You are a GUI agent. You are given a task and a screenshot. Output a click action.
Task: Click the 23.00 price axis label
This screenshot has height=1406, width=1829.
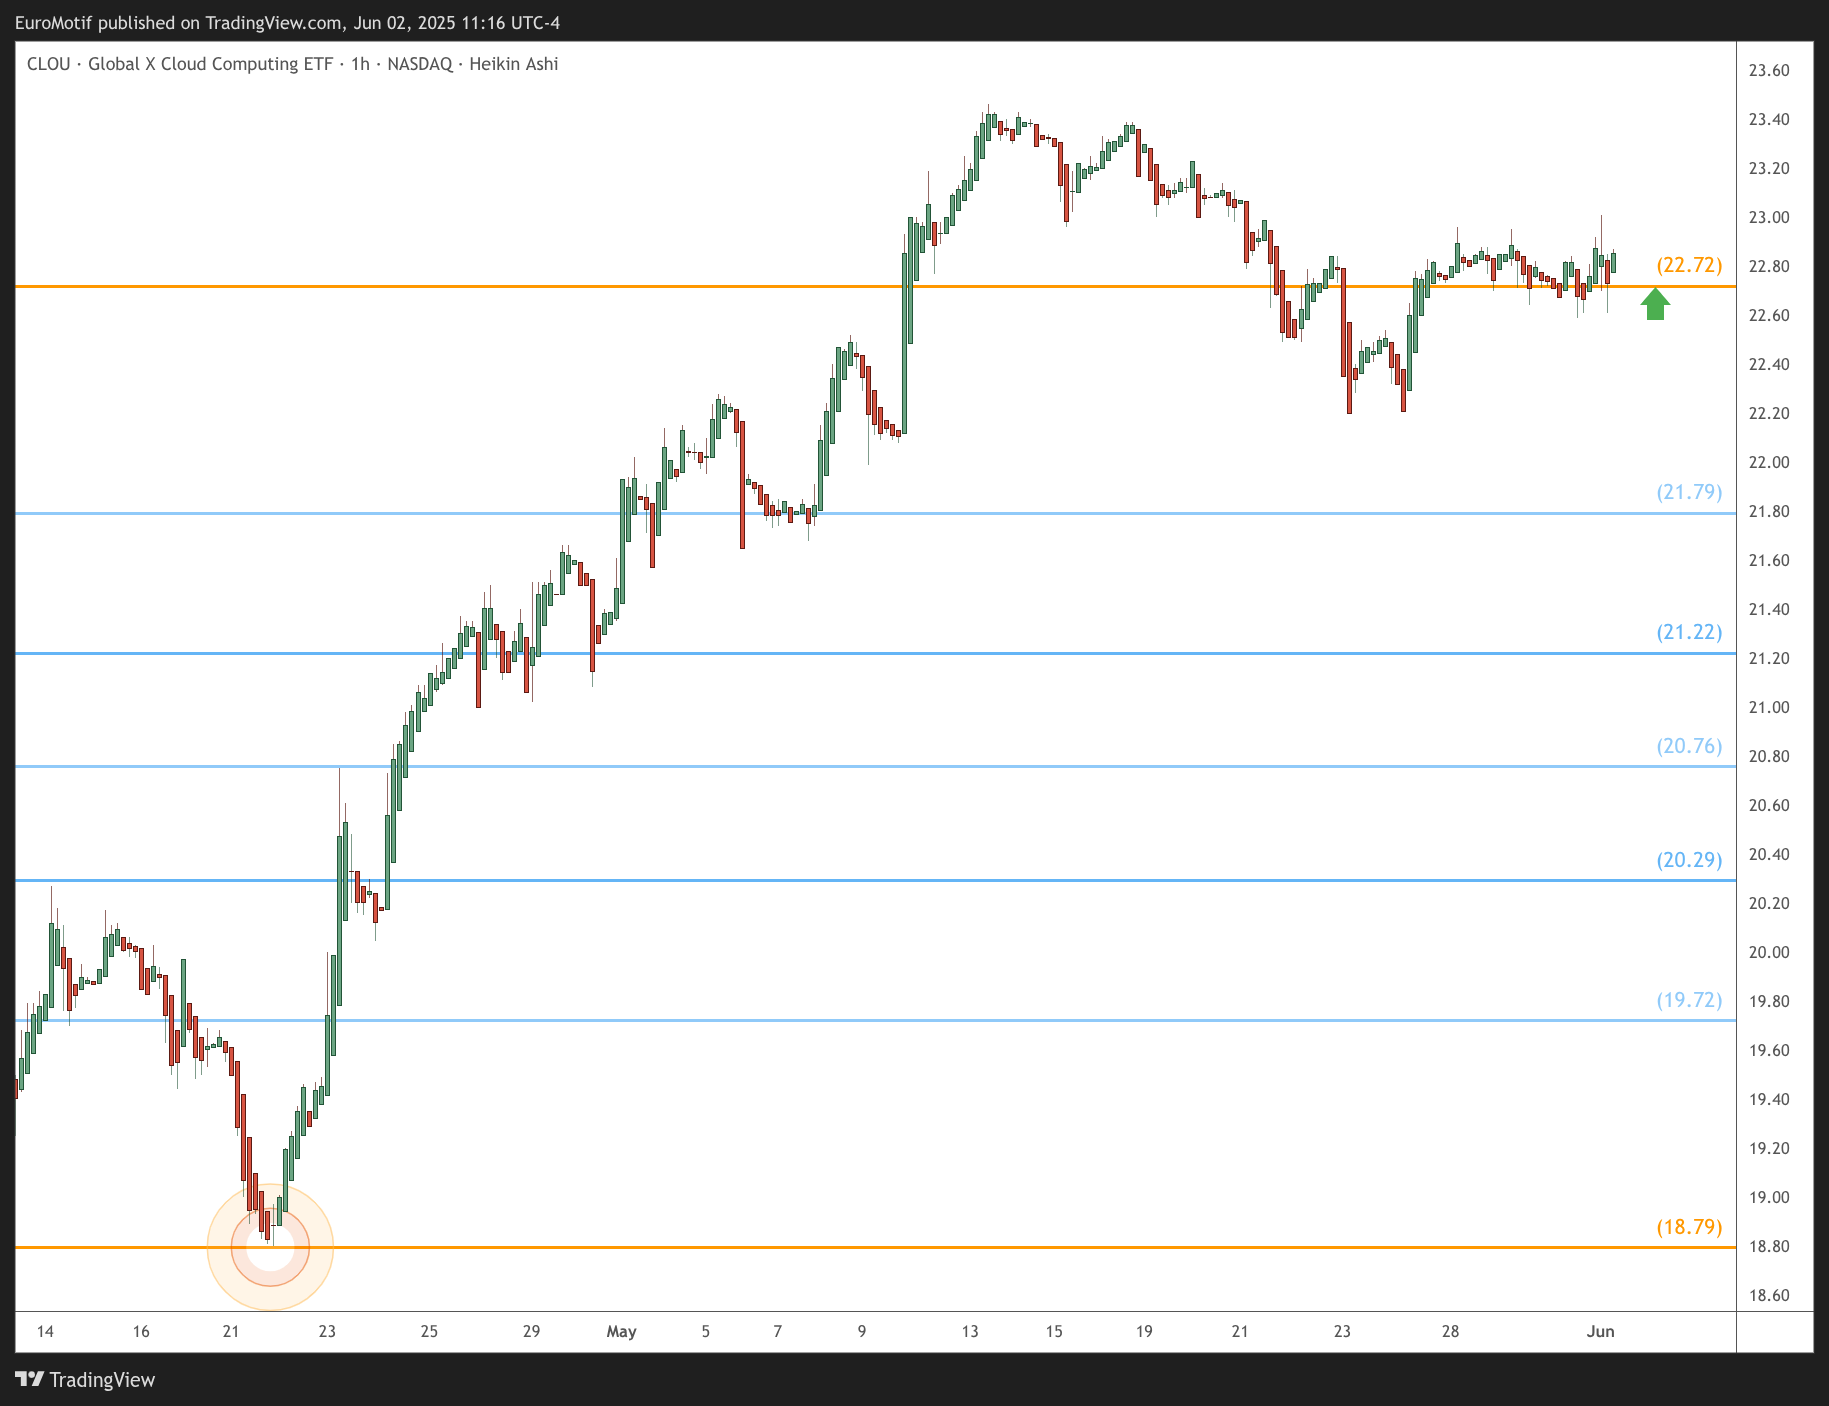tap(1768, 217)
